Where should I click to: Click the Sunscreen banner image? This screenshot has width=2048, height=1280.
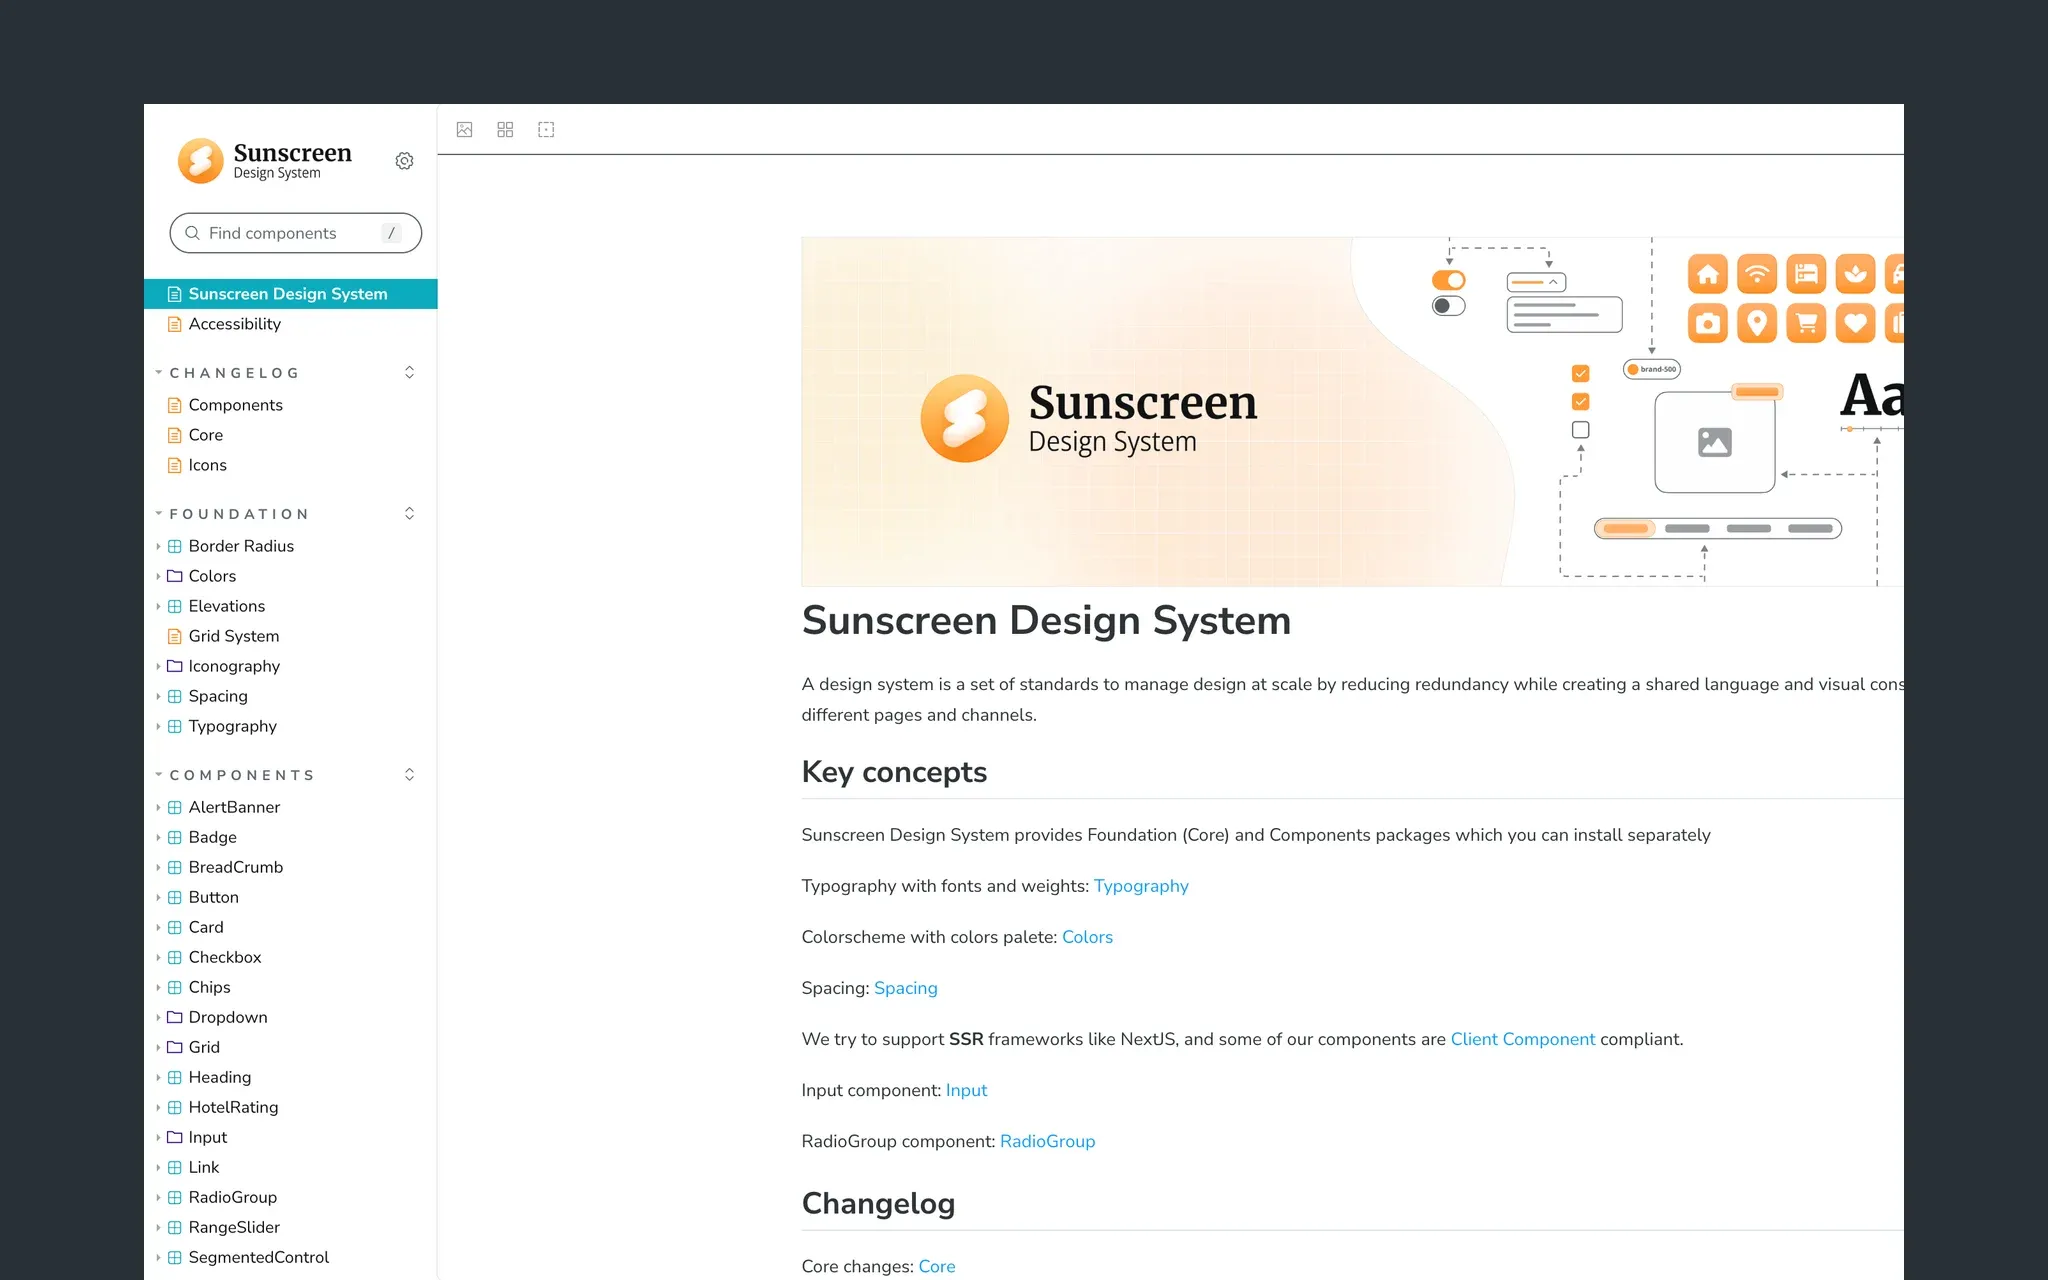point(1352,411)
